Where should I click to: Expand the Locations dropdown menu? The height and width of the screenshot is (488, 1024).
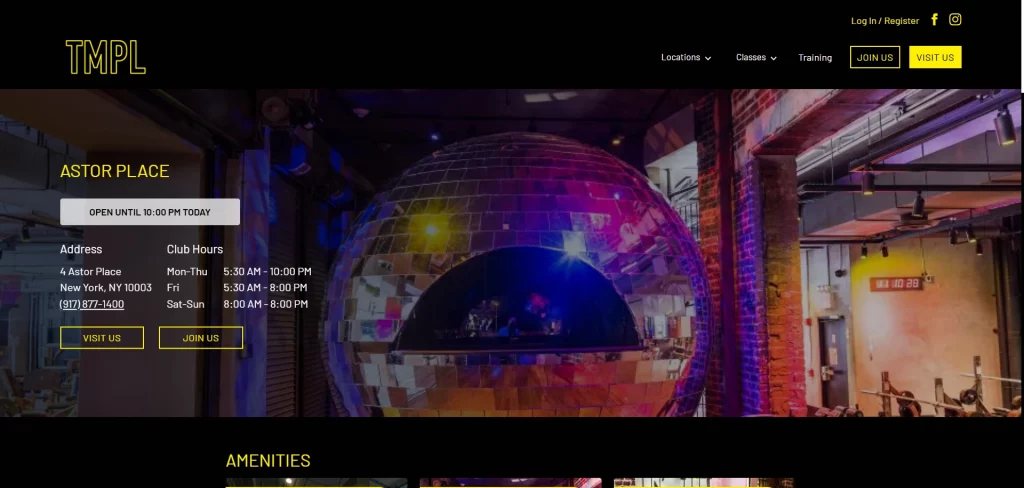(x=686, y=57)
